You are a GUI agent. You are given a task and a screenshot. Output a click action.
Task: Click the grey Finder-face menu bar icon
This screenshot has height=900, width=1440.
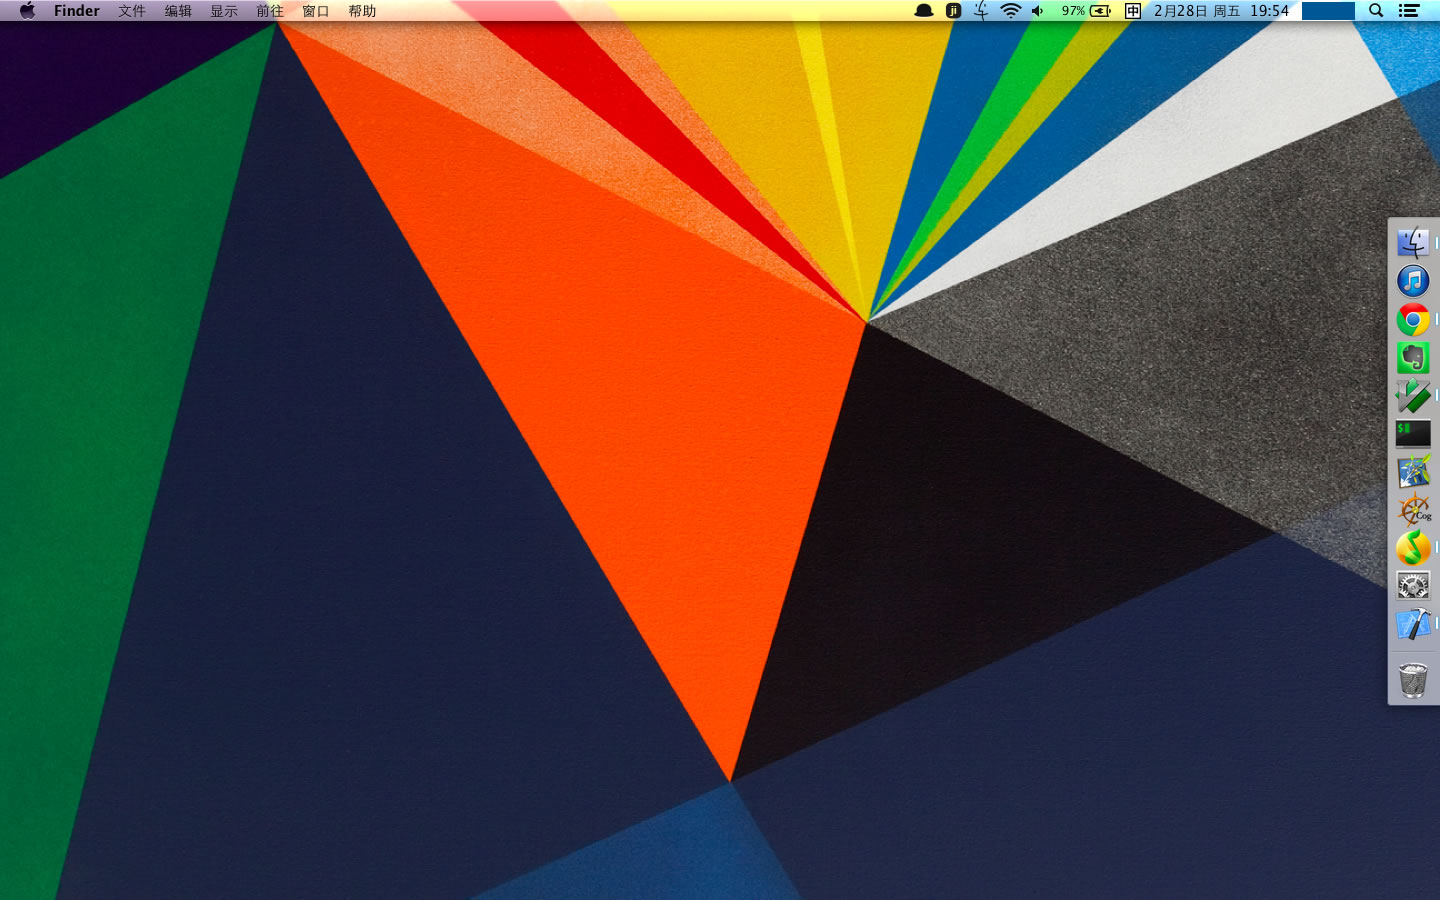pyautogui.click(x=981, y=11)
